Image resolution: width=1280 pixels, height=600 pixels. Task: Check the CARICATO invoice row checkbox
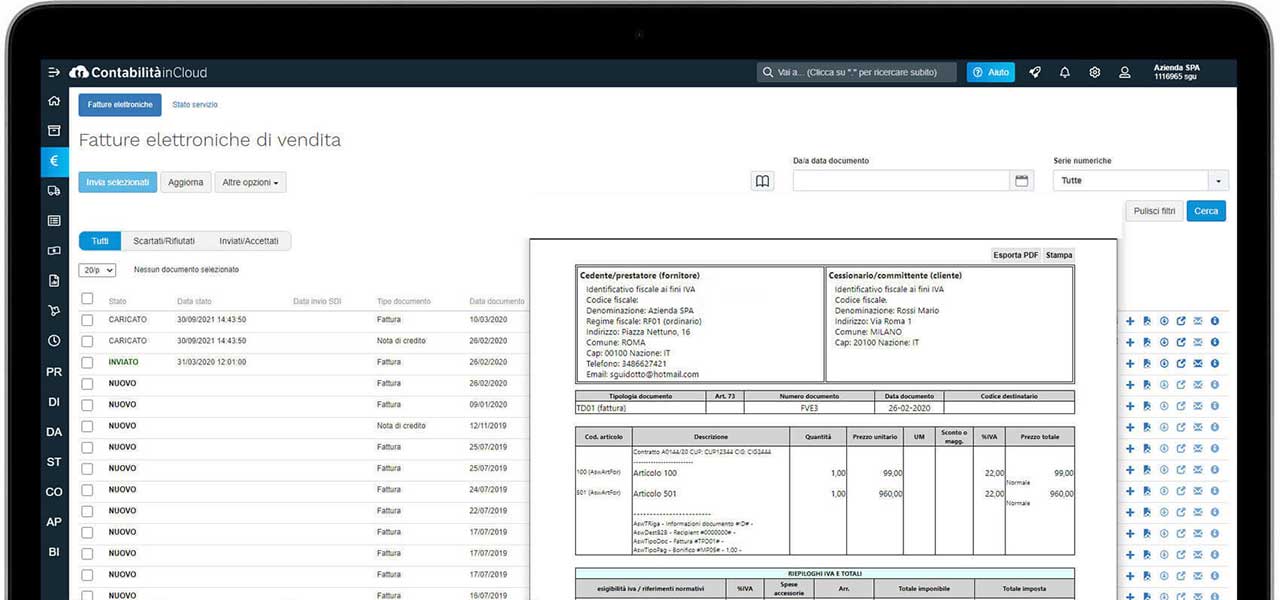(87, 320)
